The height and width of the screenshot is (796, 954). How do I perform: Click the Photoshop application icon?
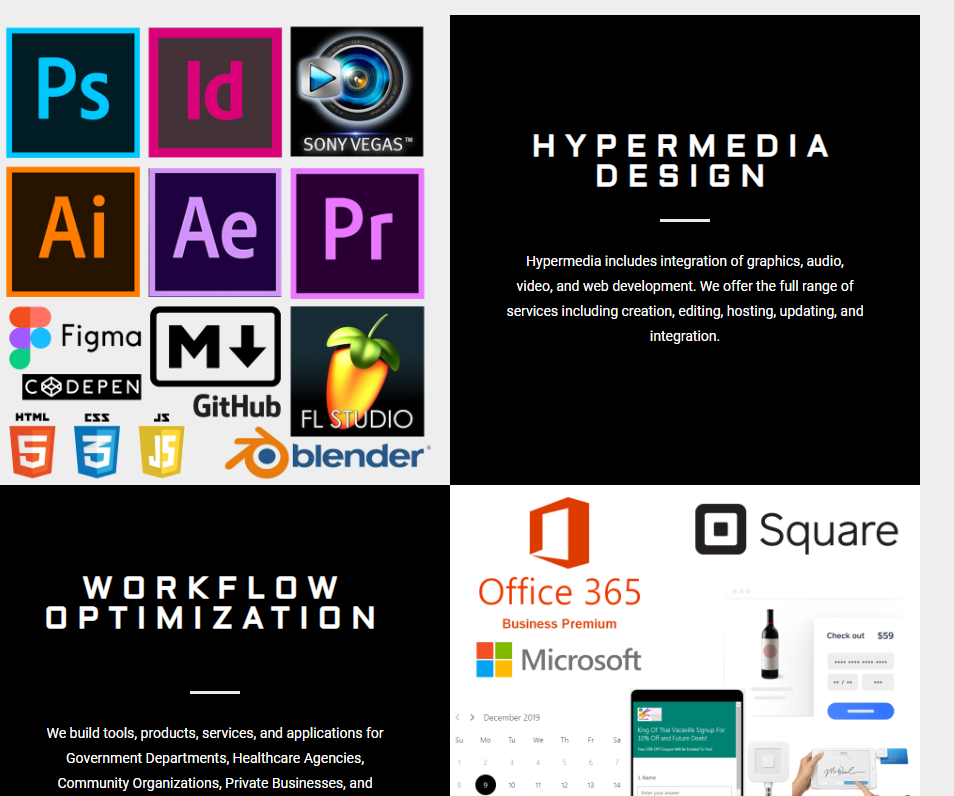click(x=72, y=90)
